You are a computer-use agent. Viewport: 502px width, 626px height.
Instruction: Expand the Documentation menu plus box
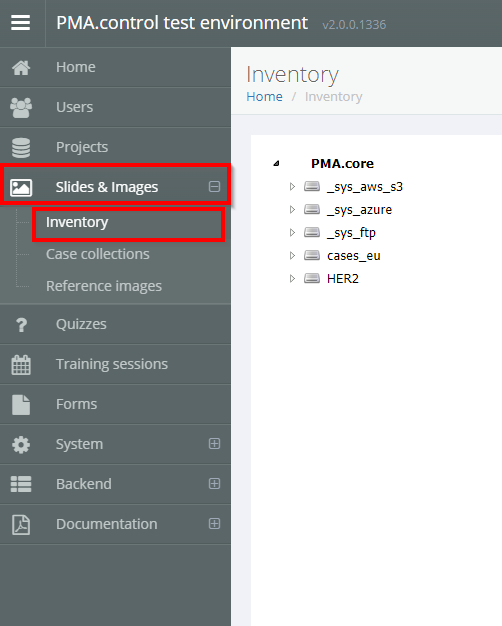(x=214, y=523)
